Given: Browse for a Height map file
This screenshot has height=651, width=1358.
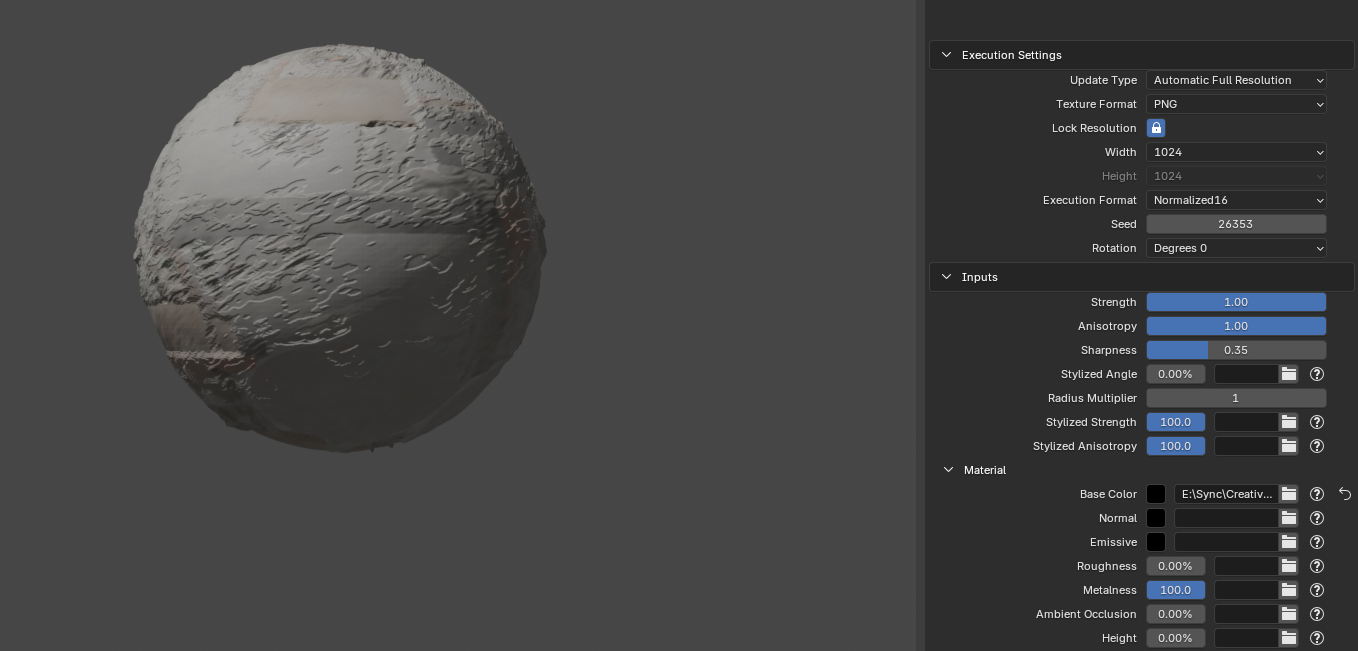Looking at the screenshot, I should click(1289, 638).
